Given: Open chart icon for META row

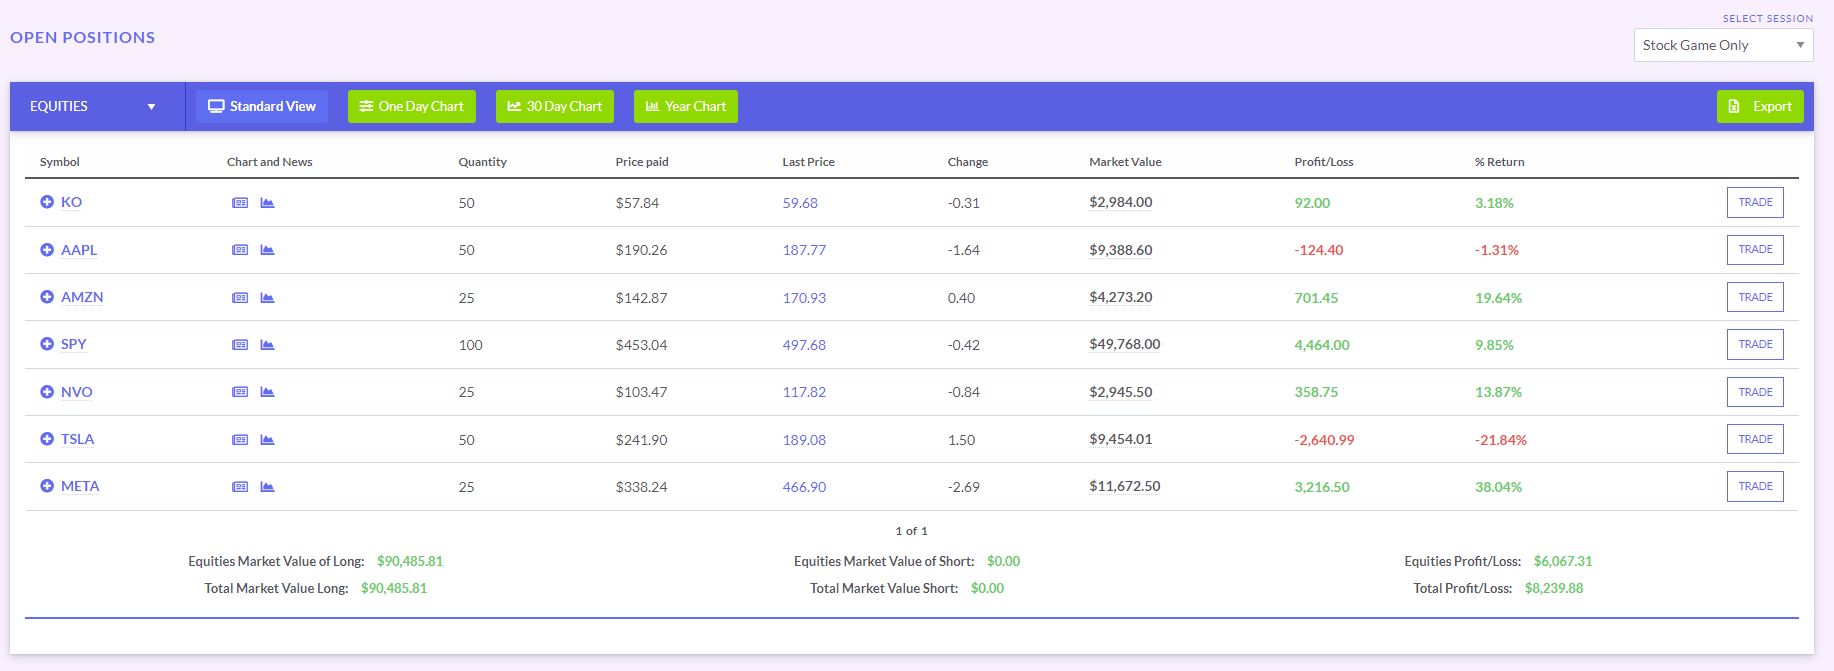Looking at the screenshot, I should pos(267,487).
